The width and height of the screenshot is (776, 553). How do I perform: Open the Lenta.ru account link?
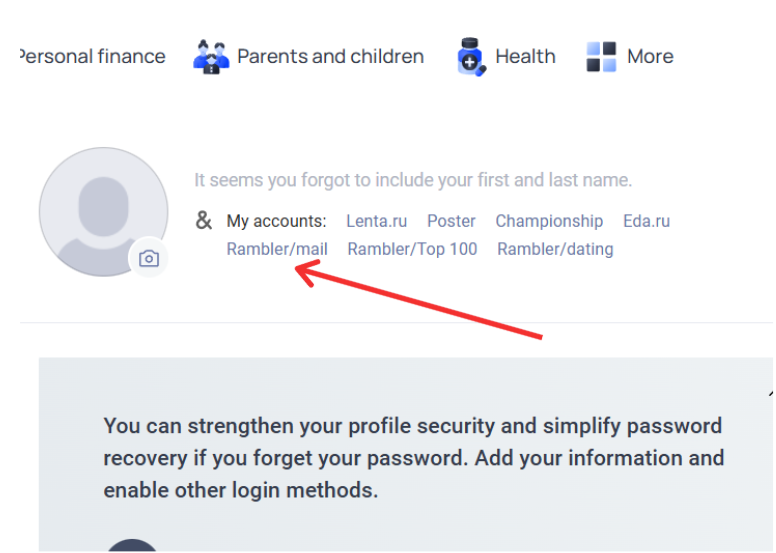(377, 221)
